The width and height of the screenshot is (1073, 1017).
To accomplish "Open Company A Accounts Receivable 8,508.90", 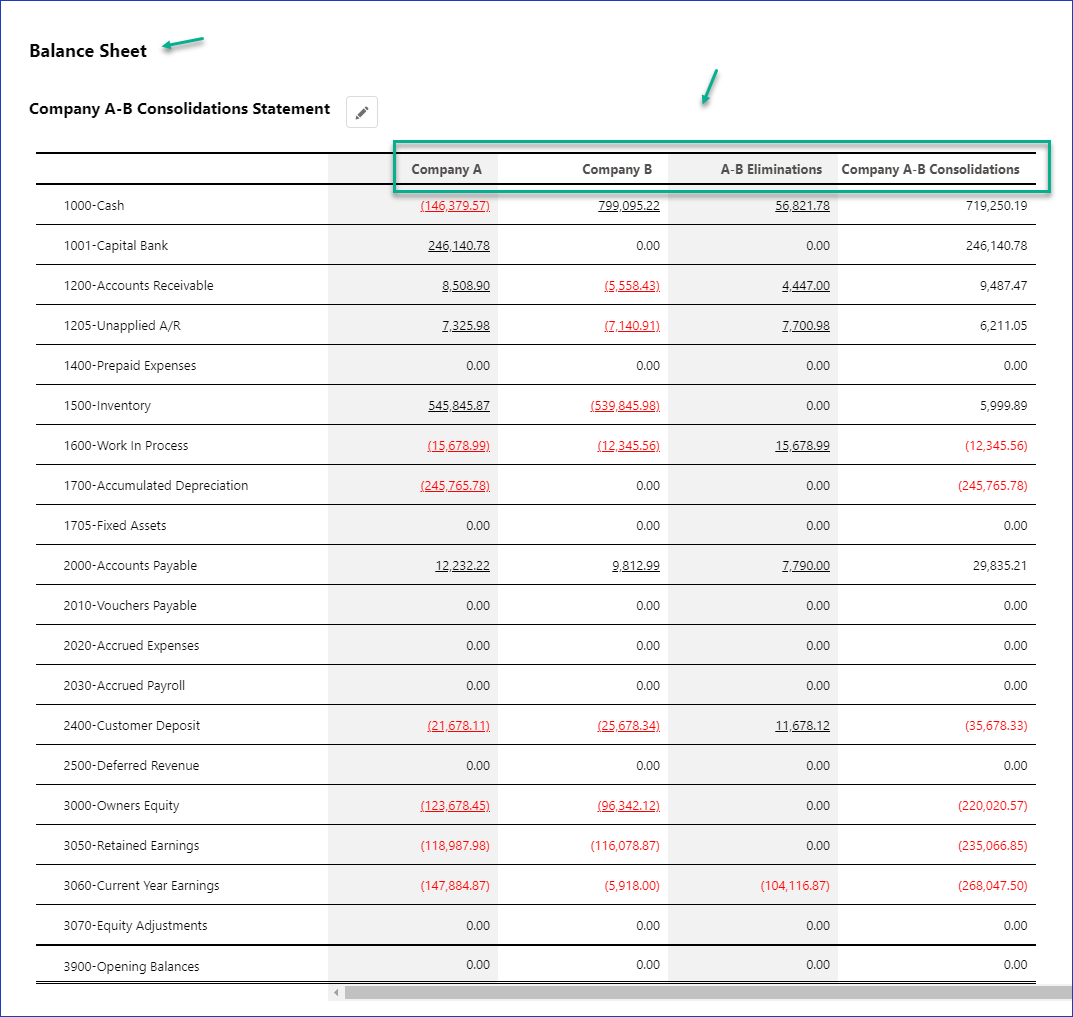I will point(465,286).
